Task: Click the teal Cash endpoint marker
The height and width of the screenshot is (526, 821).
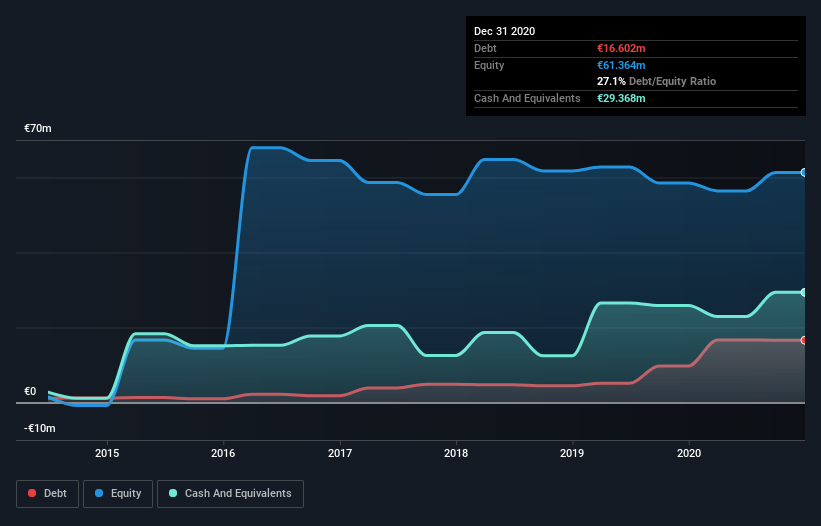Action: [x=804, y=292]
